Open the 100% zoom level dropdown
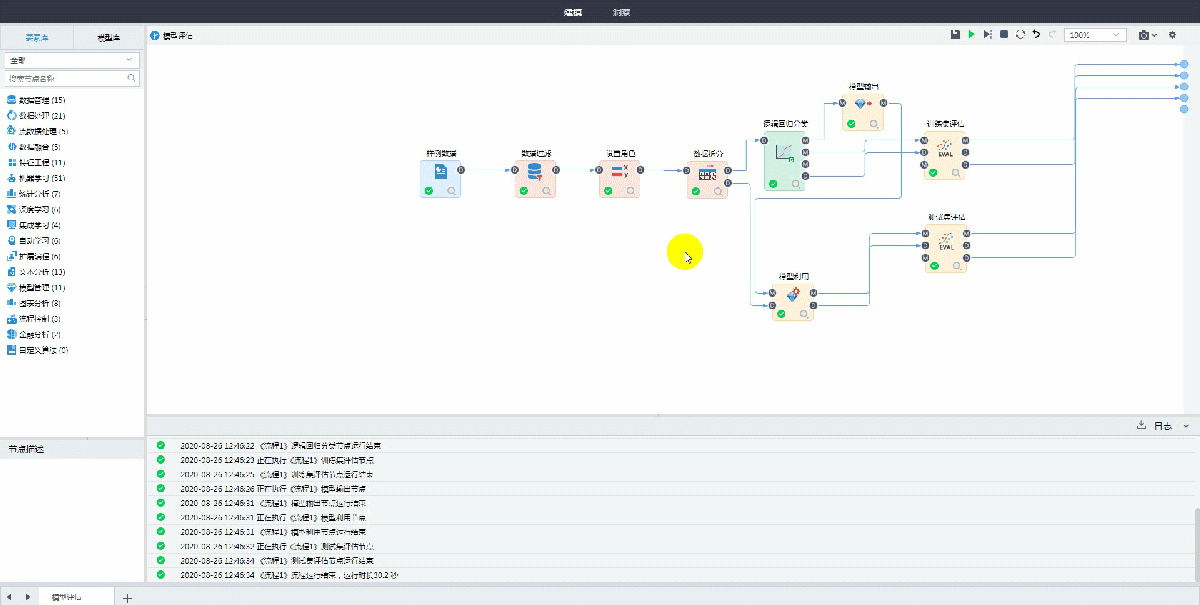 coord(1095,35)
